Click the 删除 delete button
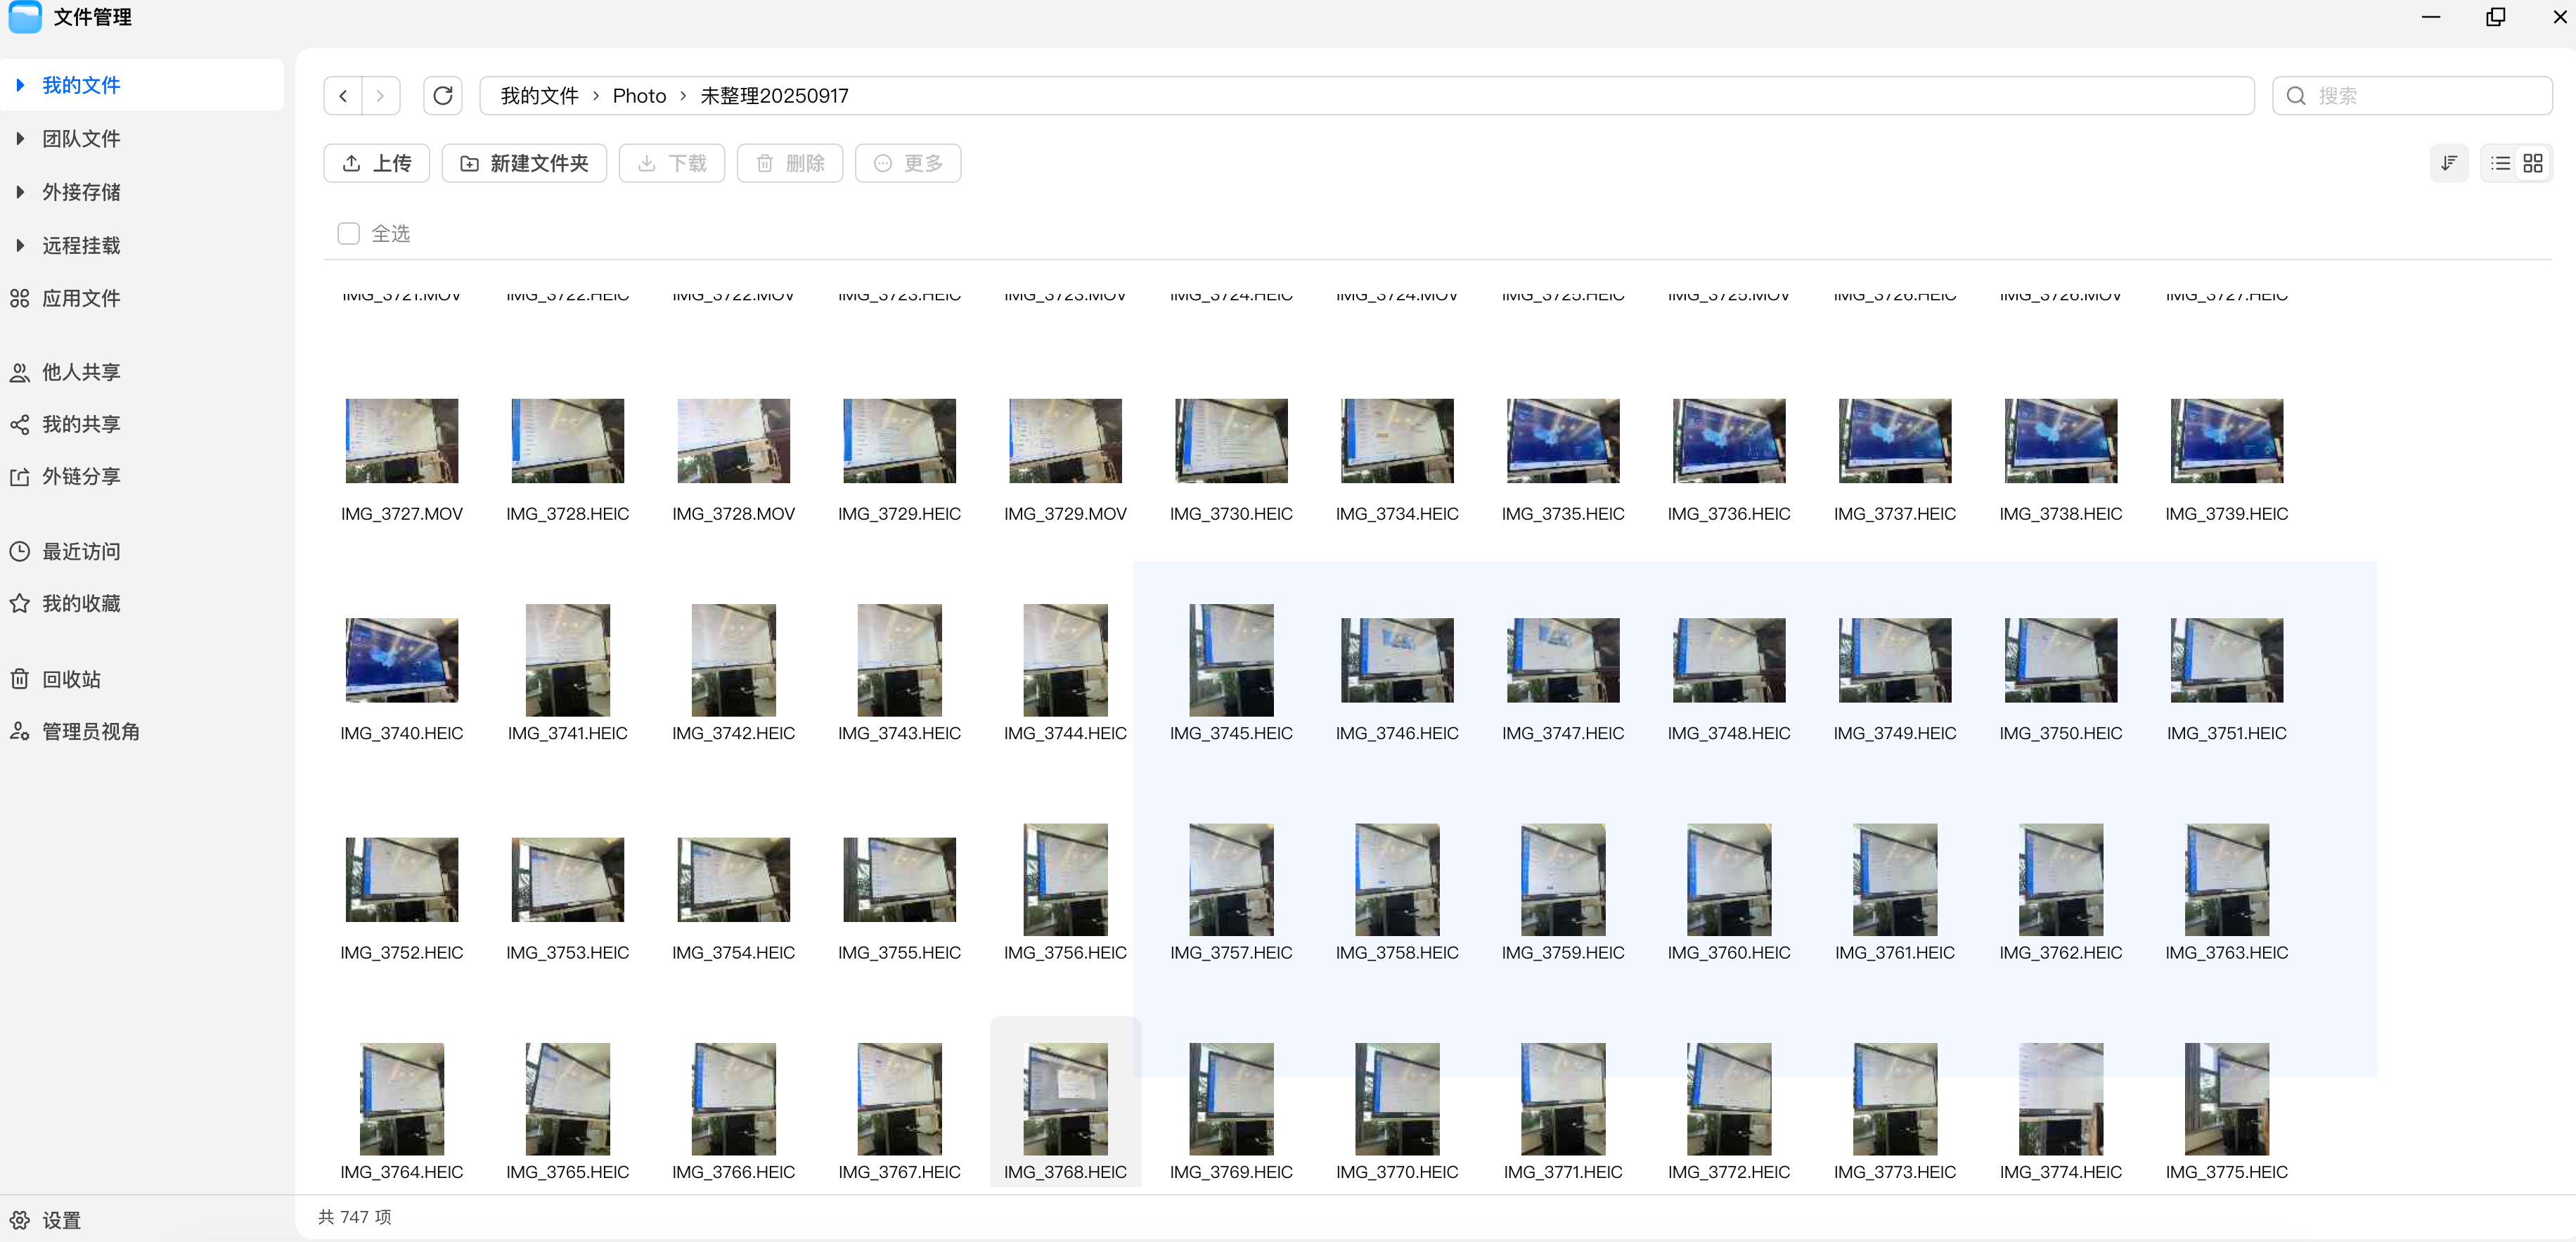The image size is (2576, 1242). point(790,163)
